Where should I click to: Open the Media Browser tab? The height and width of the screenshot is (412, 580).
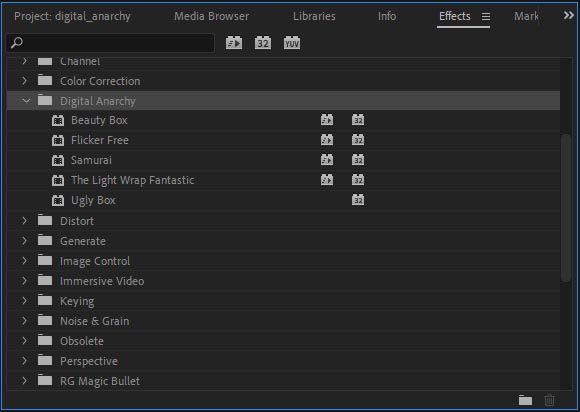coord(212,16)
